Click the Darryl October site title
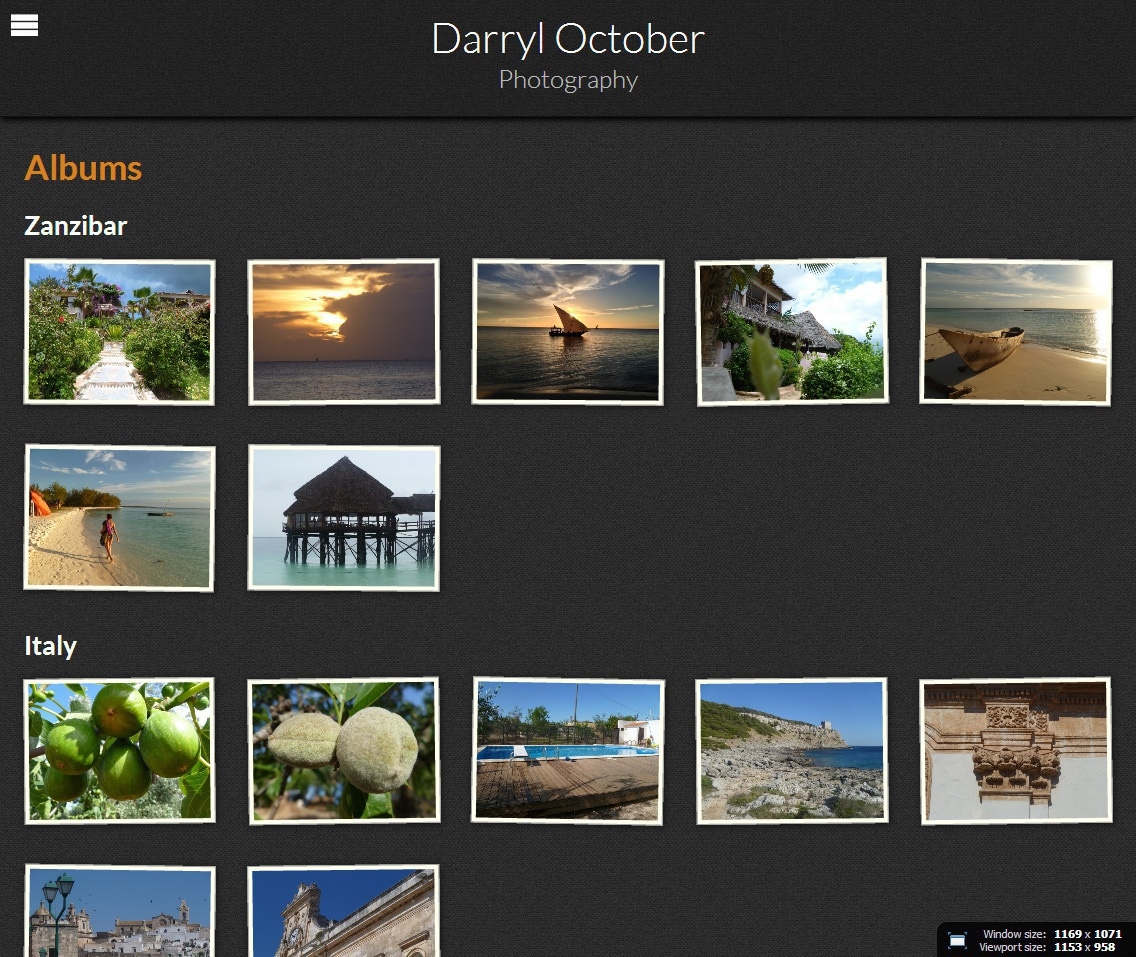Screen dimensions: 1136x957 (x=567, y=39)
